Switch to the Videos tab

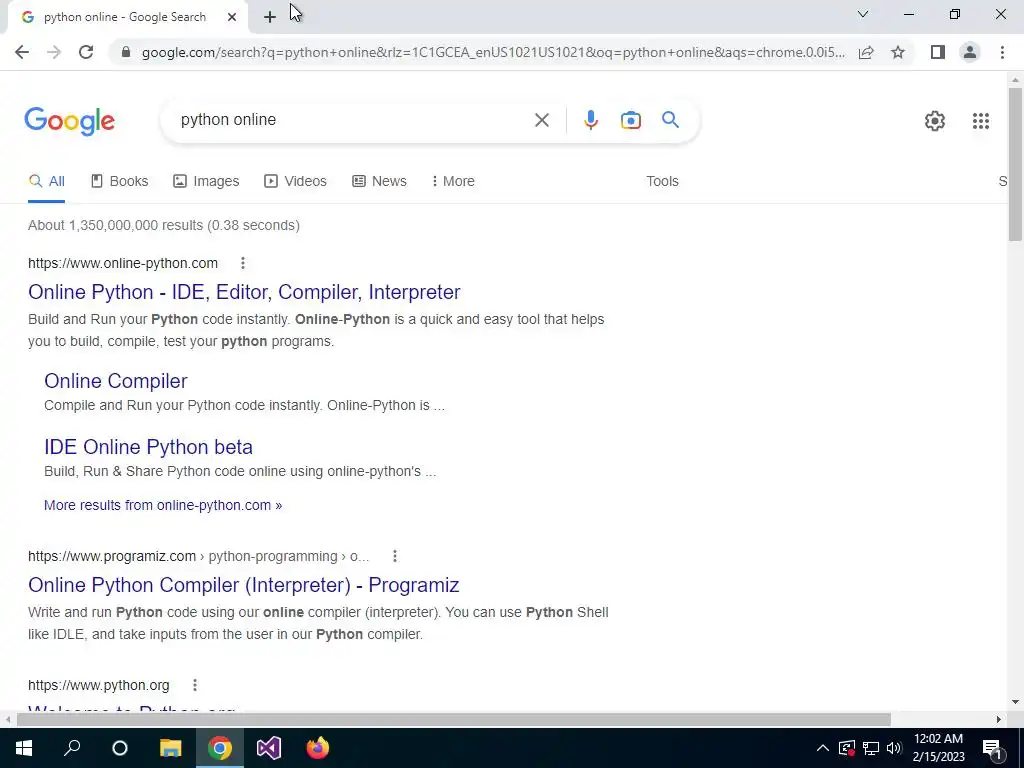pyautogui.click(x=295, y=181)
